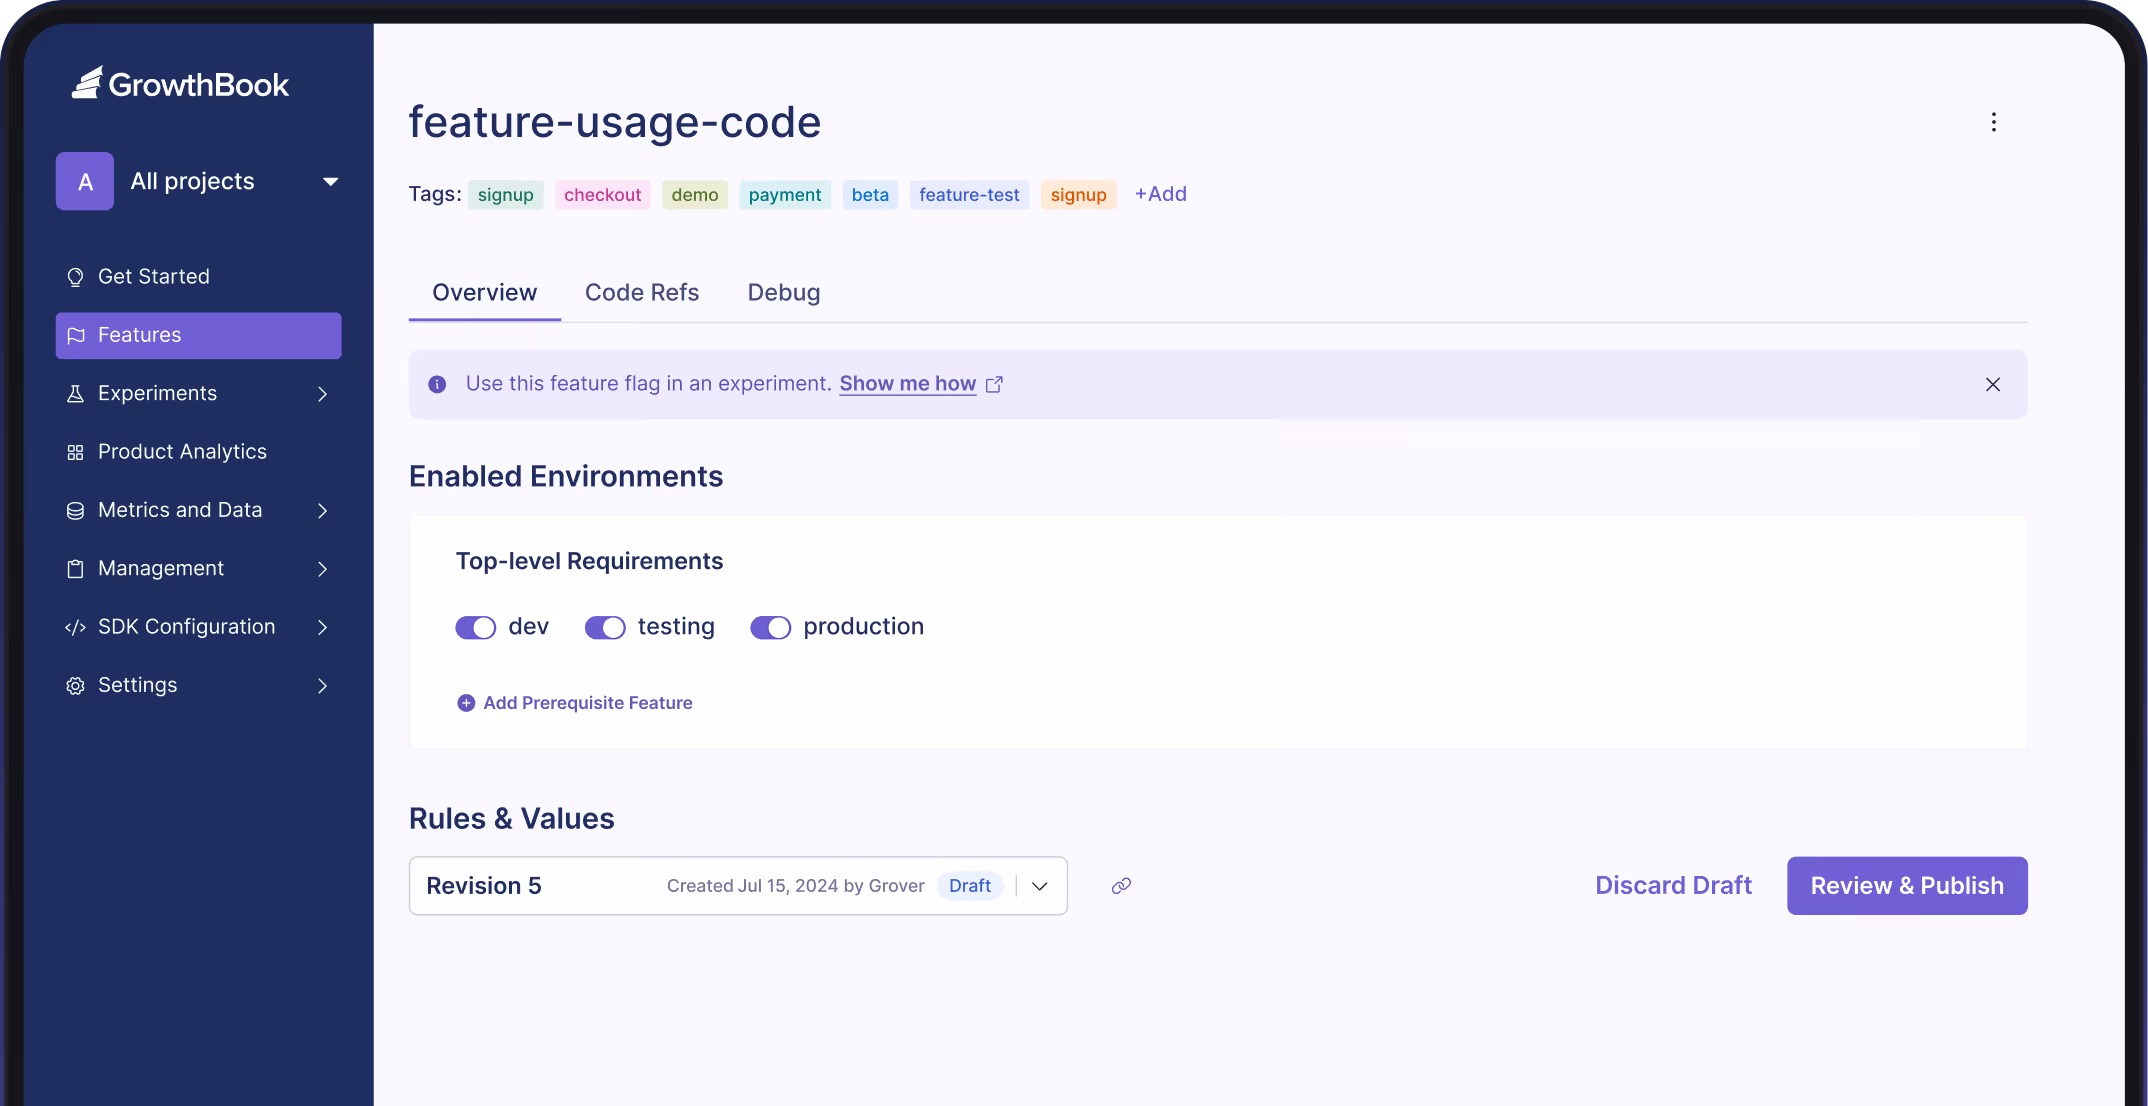Viewport: 2148px width, 1106px height.
Task: Click +Add to add a tag
Action: click(1160, 194)
